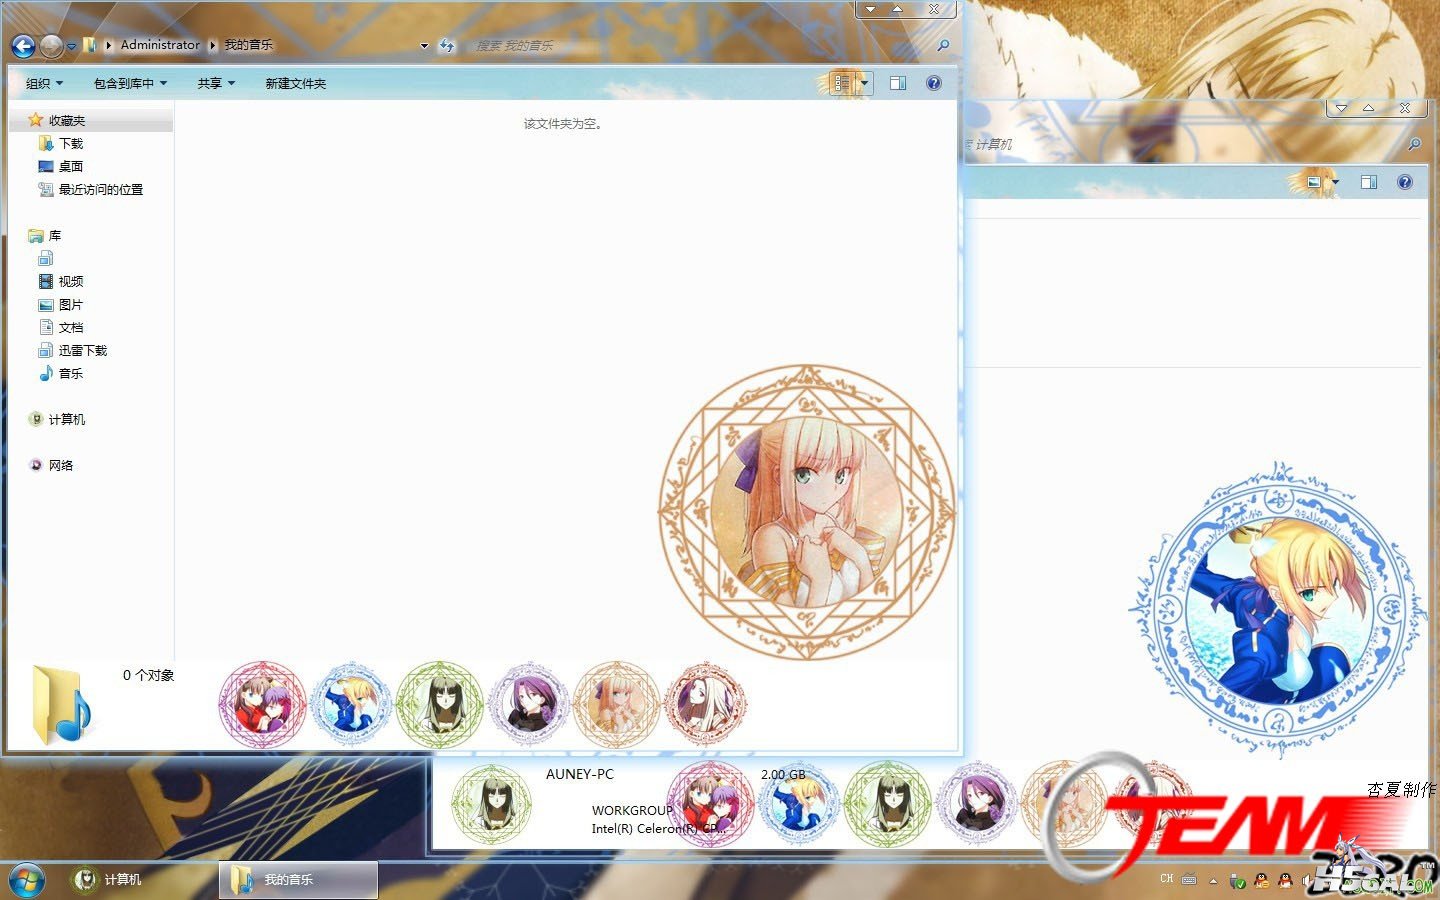Go back with the blue Back arrow

point(23,45)
